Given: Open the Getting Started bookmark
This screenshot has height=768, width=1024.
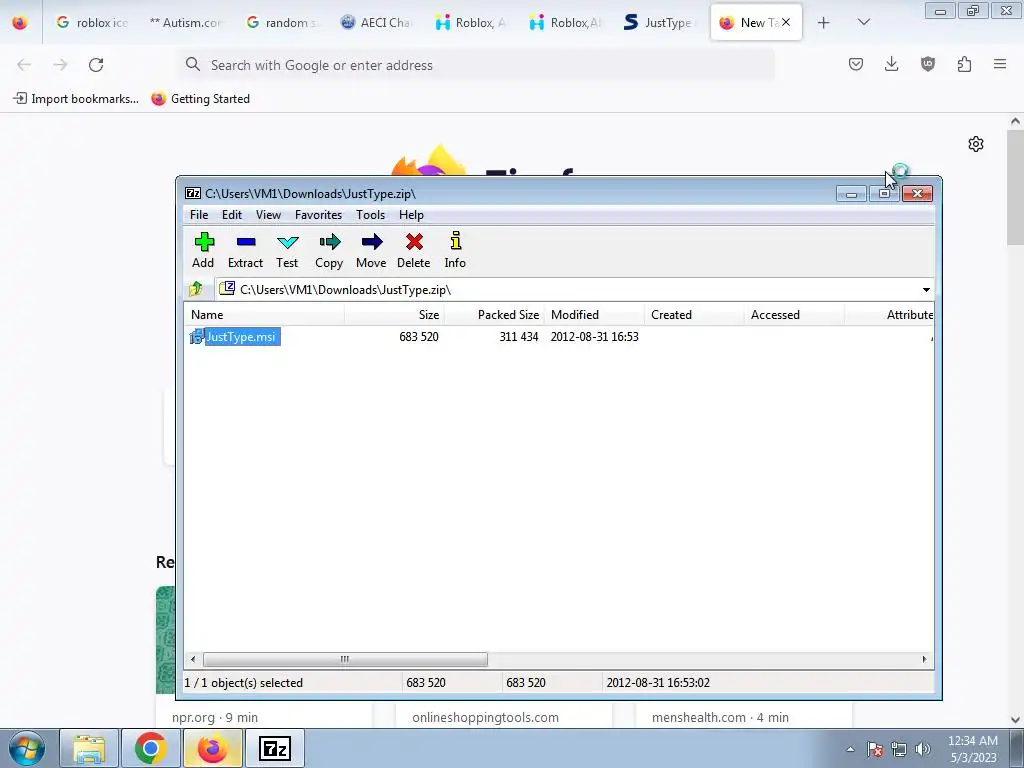Looking at the screenshot, I should pyautogui.click(x=200, y=99).
